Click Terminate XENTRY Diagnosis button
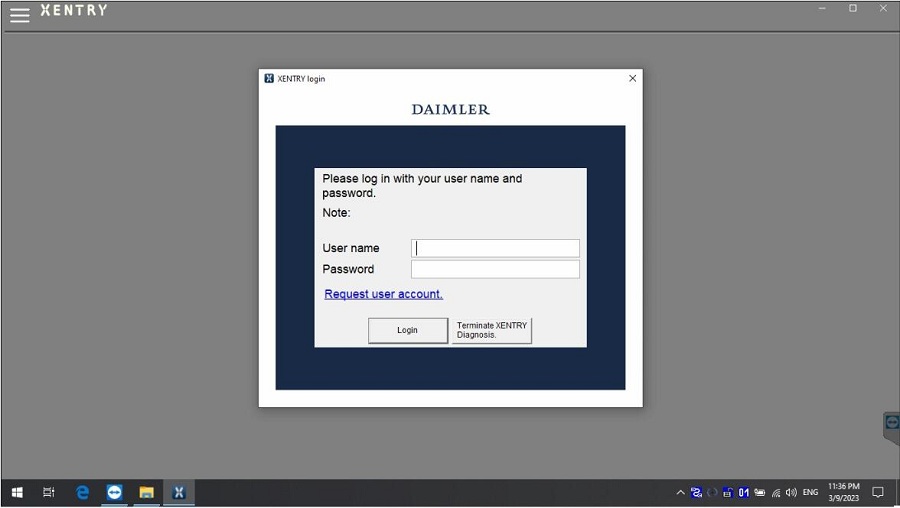This screenshot has width=900, height=508. click(x=491, y=330)
